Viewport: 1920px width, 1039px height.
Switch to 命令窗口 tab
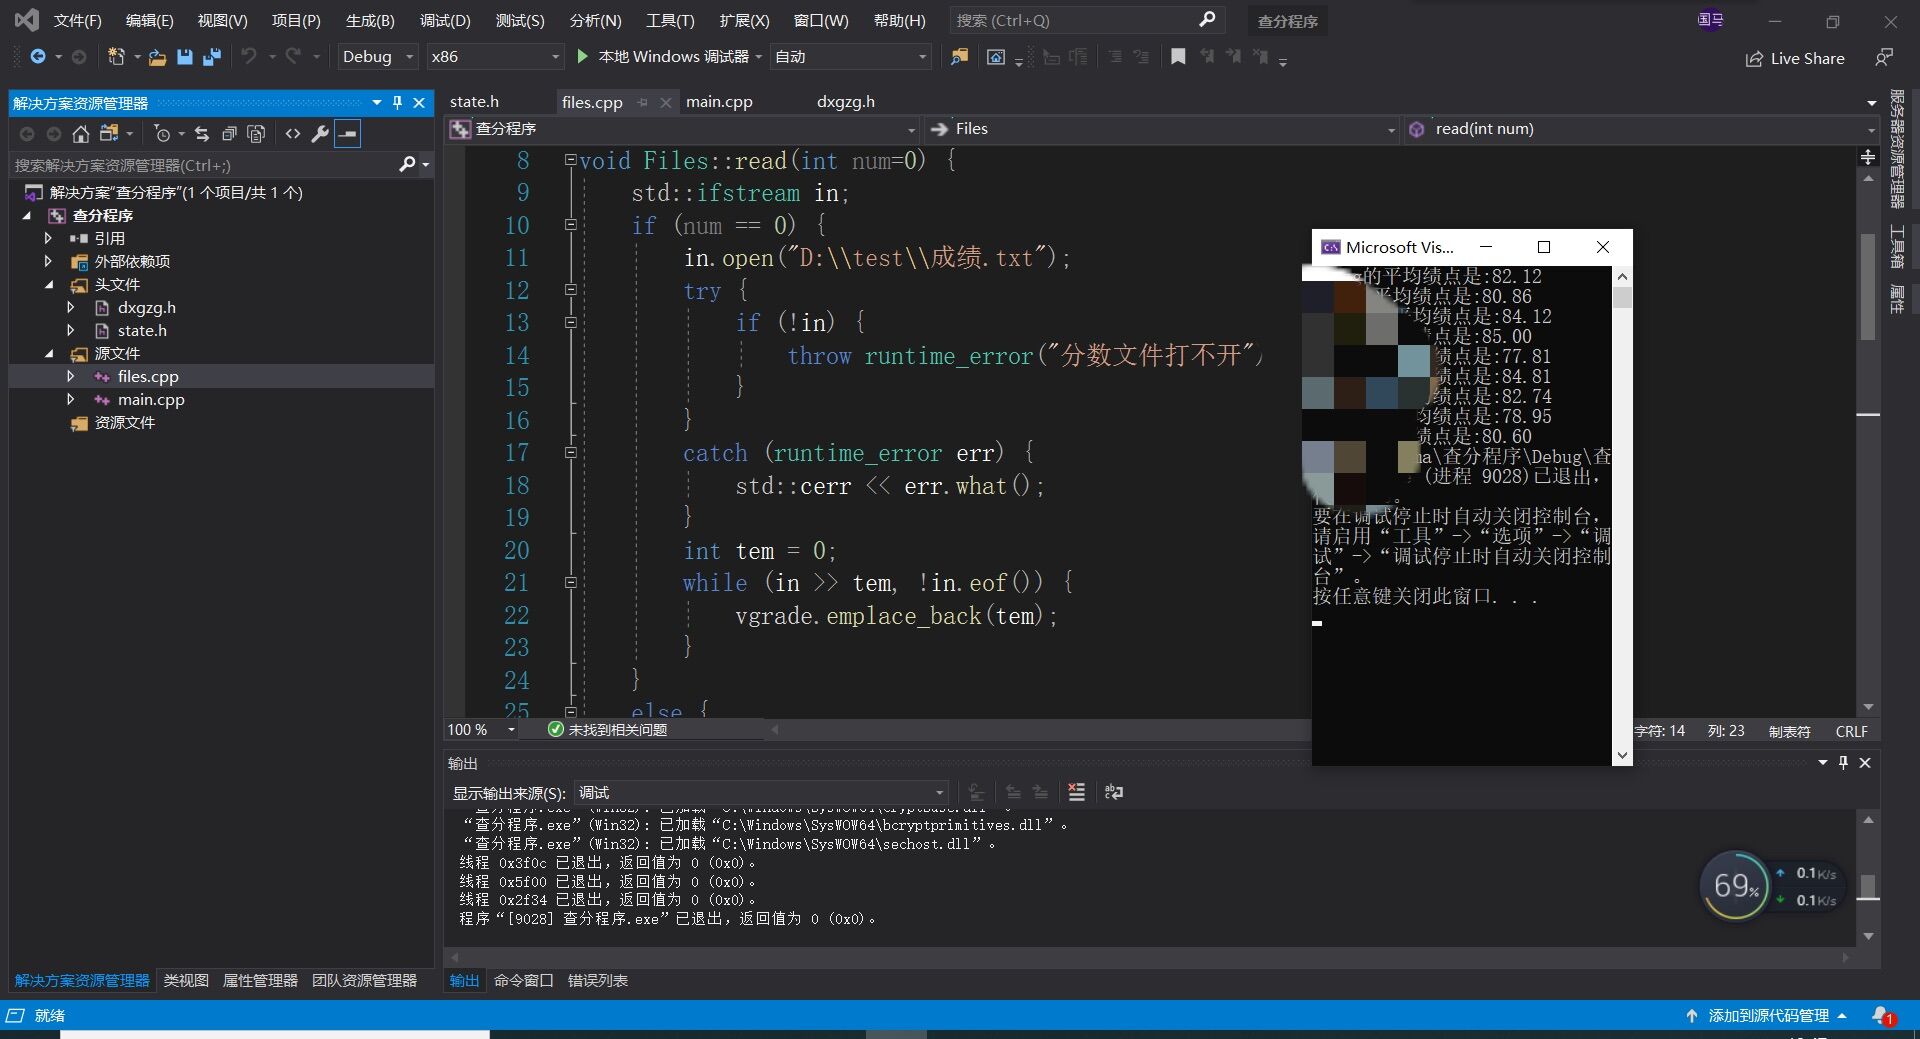(523, 981)
